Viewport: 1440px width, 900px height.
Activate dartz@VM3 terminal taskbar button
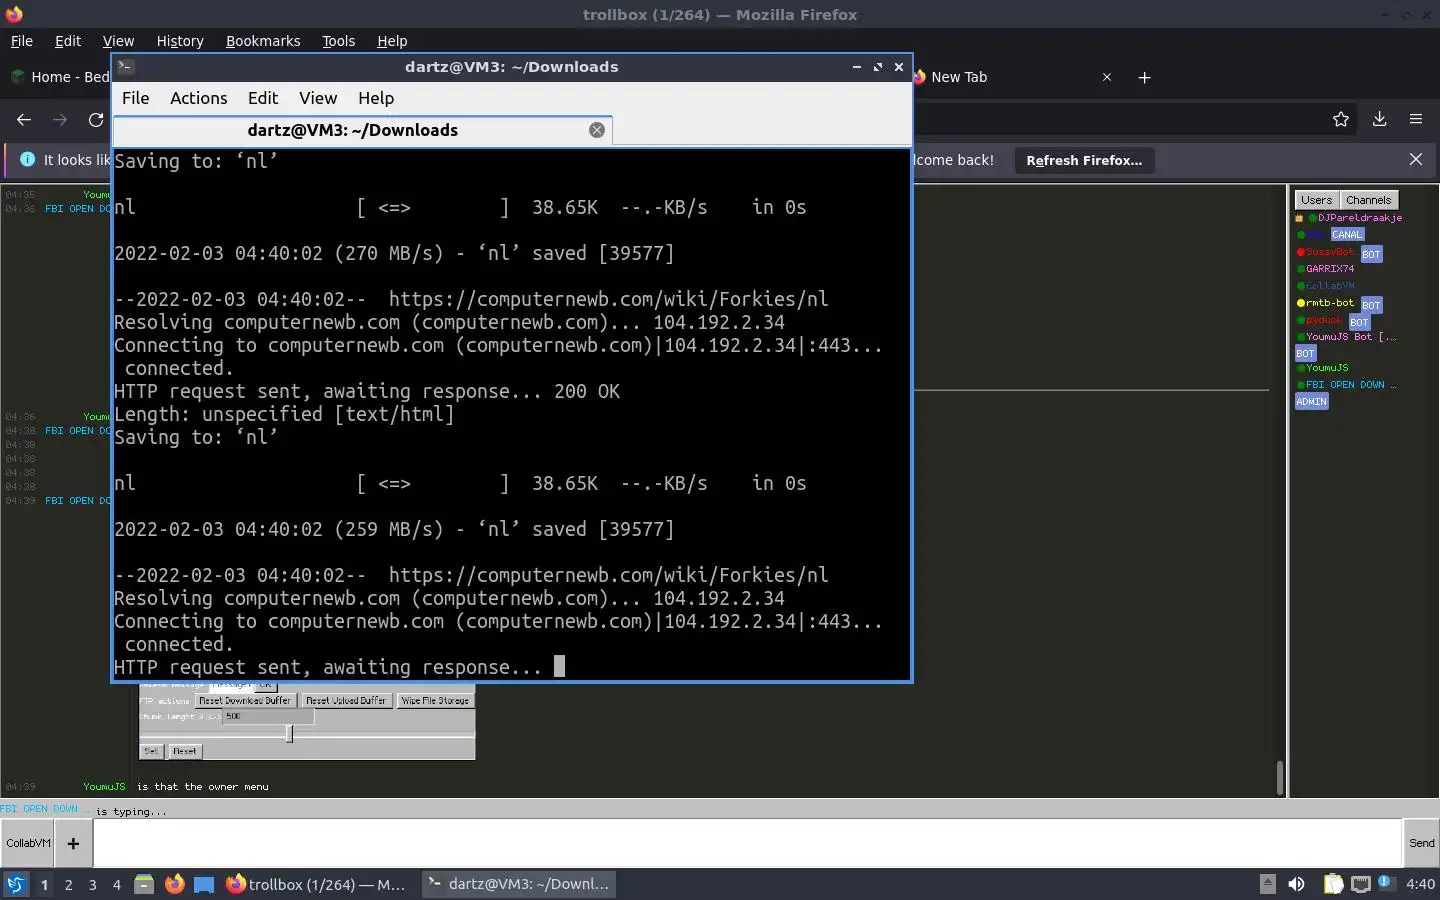(518, 884)
